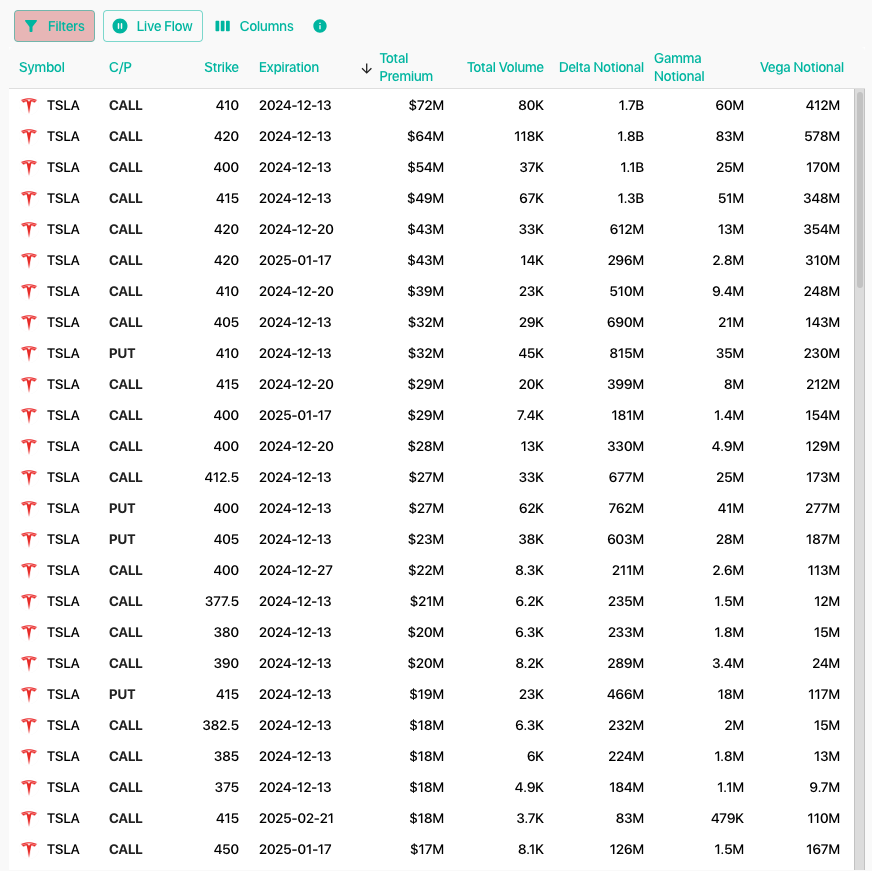Click Tesla logo in 412.5 strike row
872x871 pixels.
click(x=29, y=477)
